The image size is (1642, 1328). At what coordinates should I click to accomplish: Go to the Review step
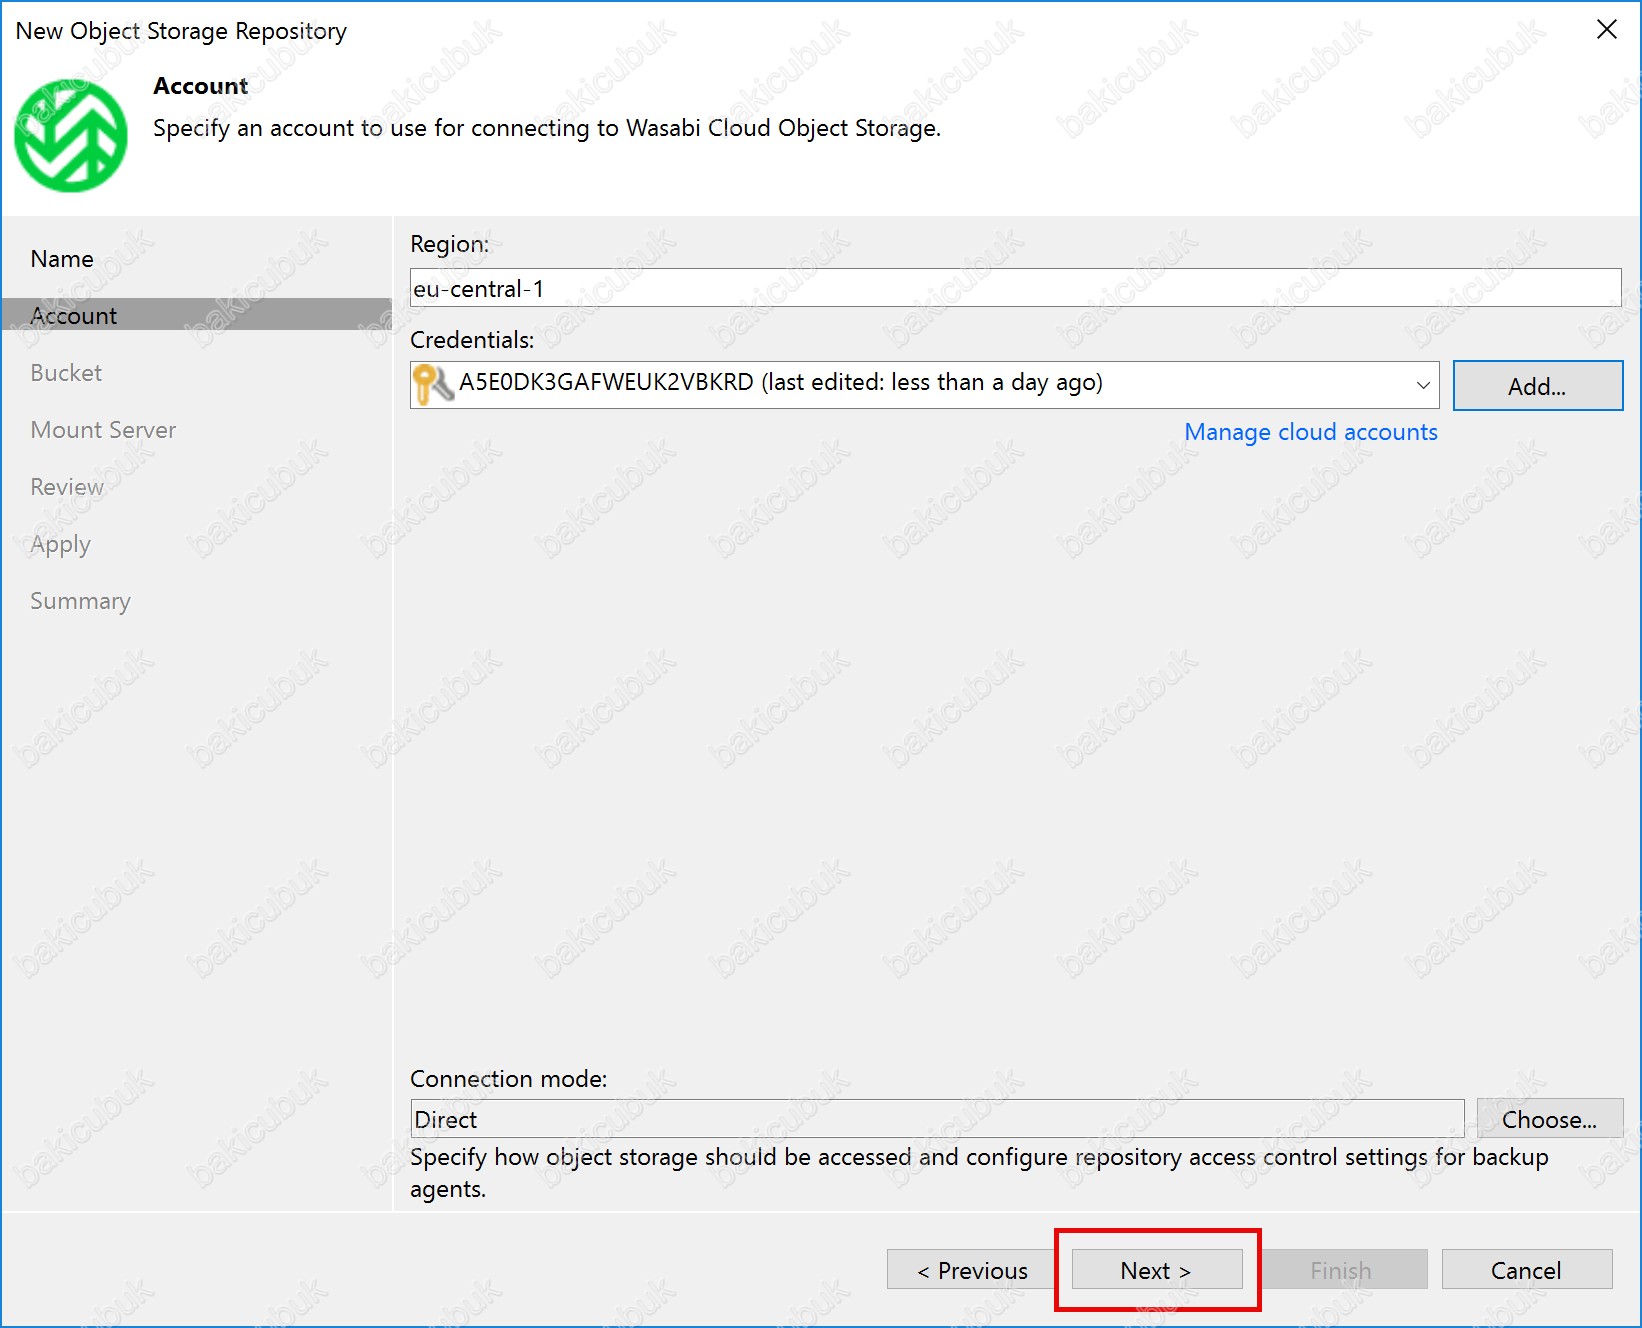tap(67, 487)
